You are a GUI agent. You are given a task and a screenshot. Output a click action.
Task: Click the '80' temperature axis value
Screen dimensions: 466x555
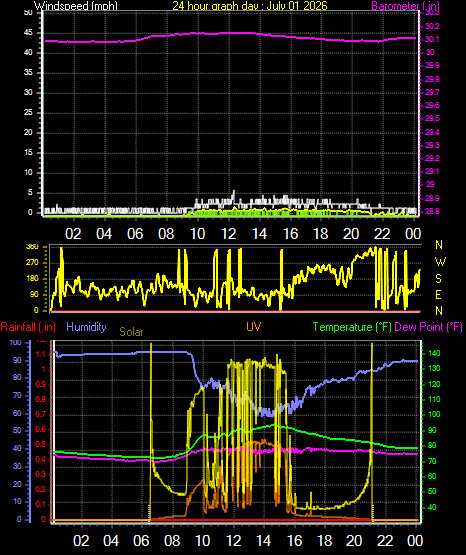[432, 445]
